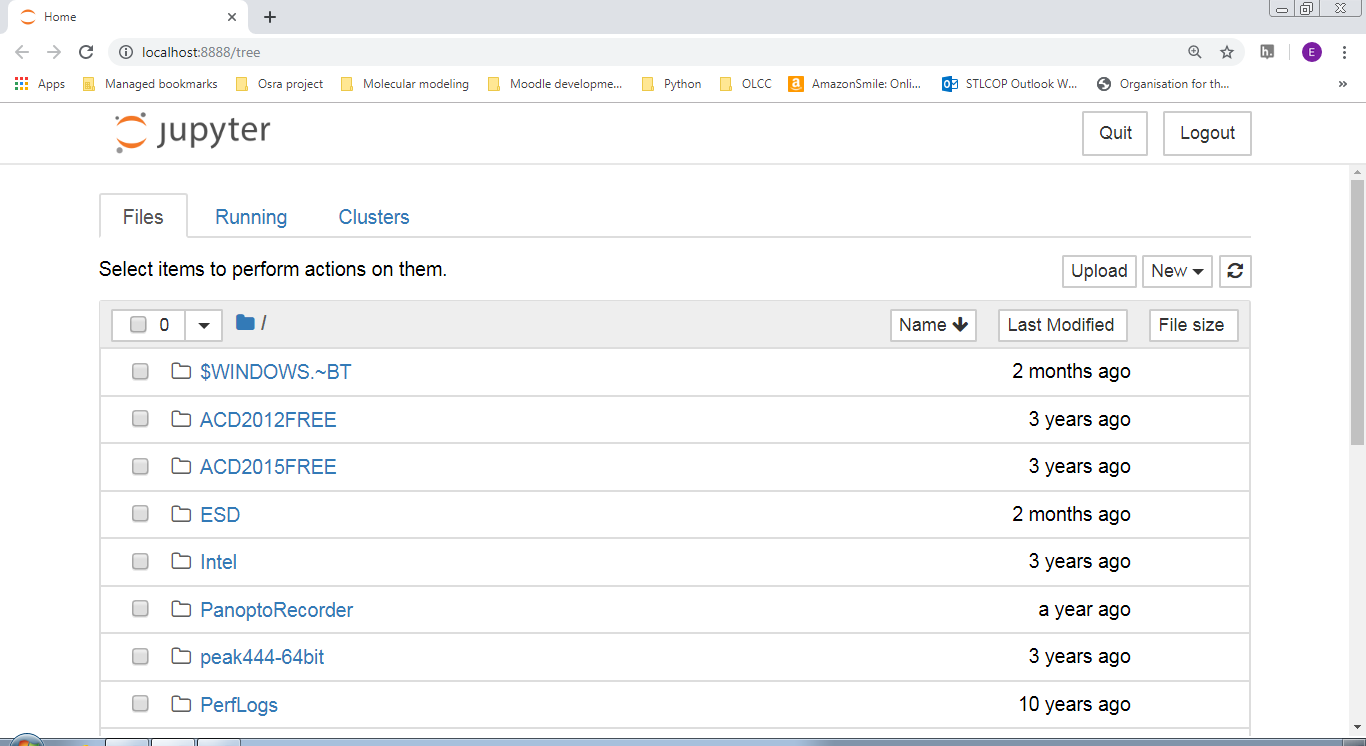Open a new browser tab
The width and height of the screenshot is (1366, 746).
270,17
